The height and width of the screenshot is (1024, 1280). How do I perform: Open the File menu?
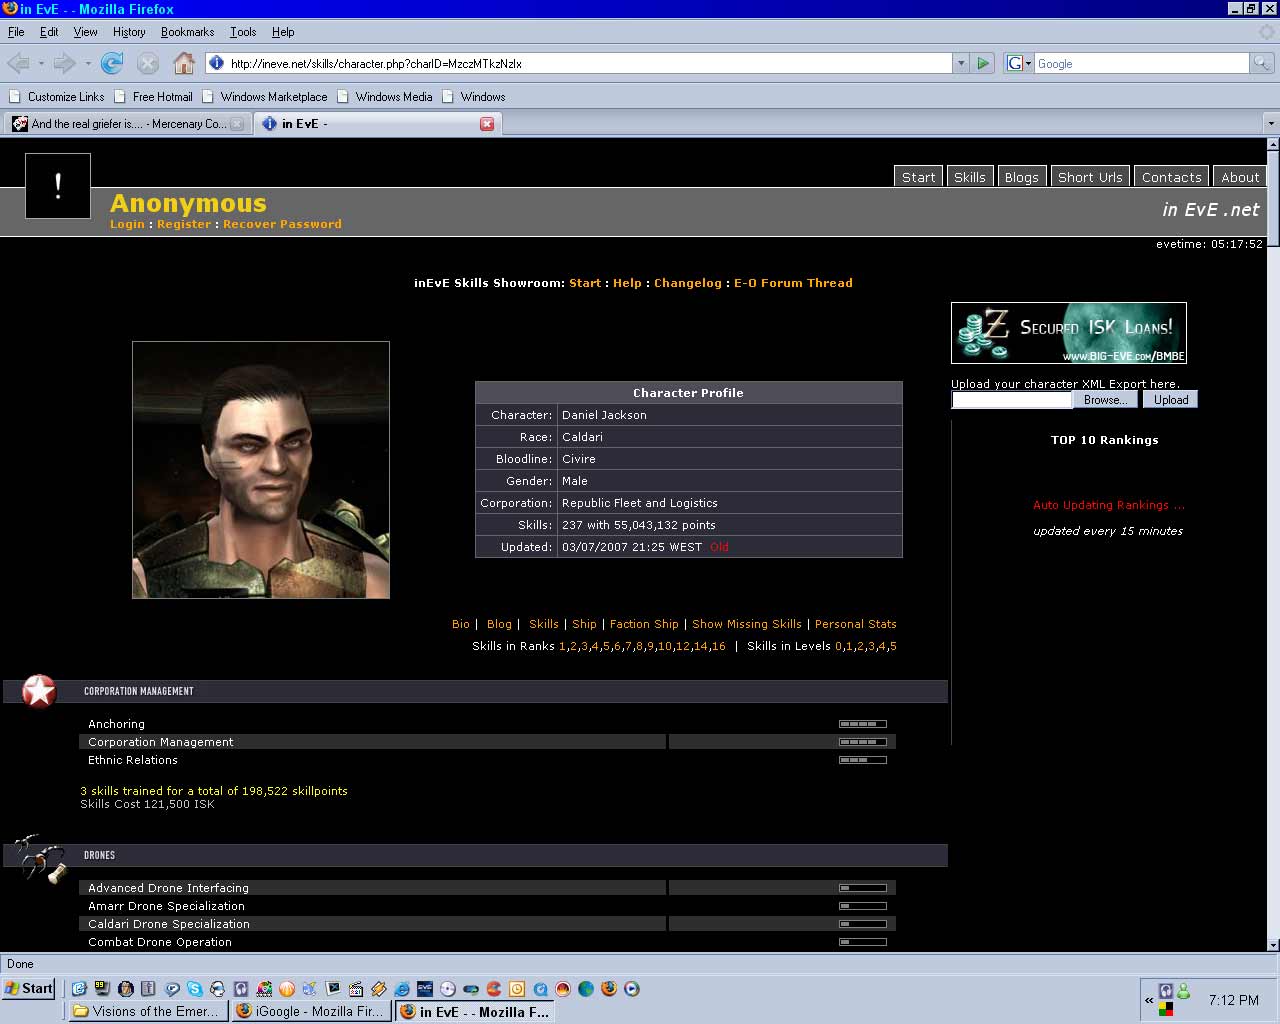[x=16, y=32]
